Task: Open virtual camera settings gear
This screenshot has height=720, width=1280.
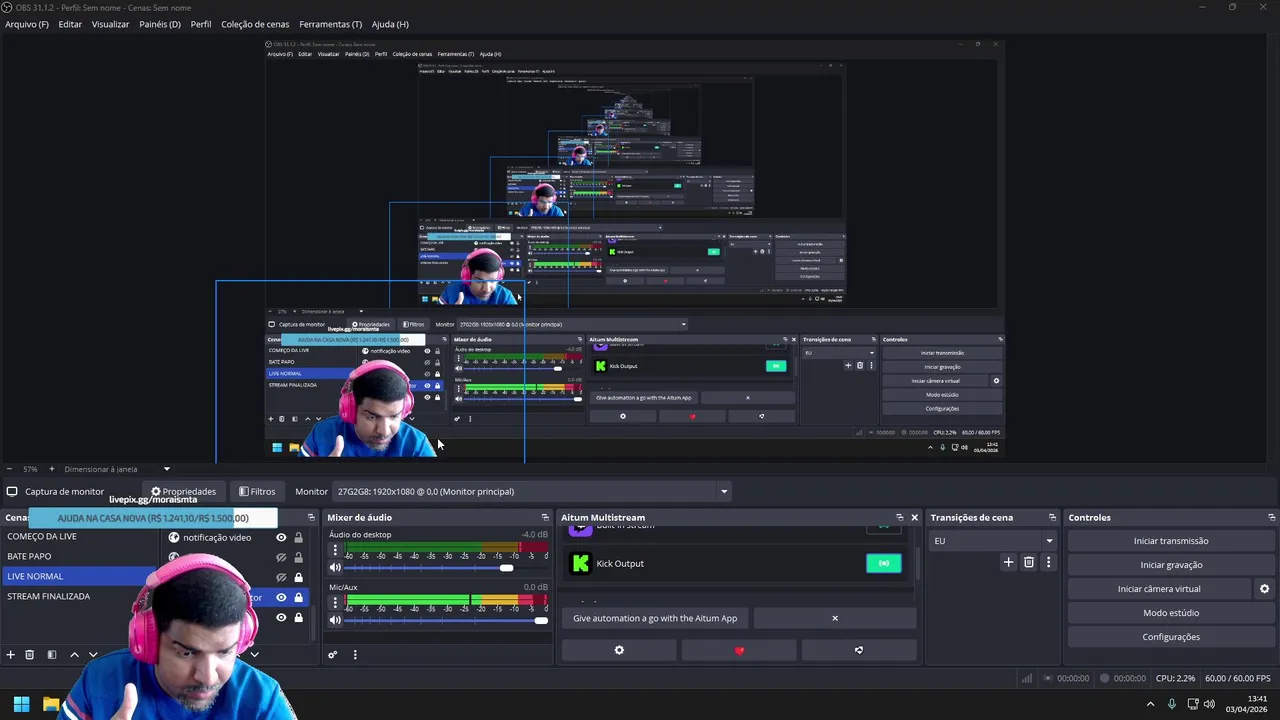Action: tap(1264, 589)
